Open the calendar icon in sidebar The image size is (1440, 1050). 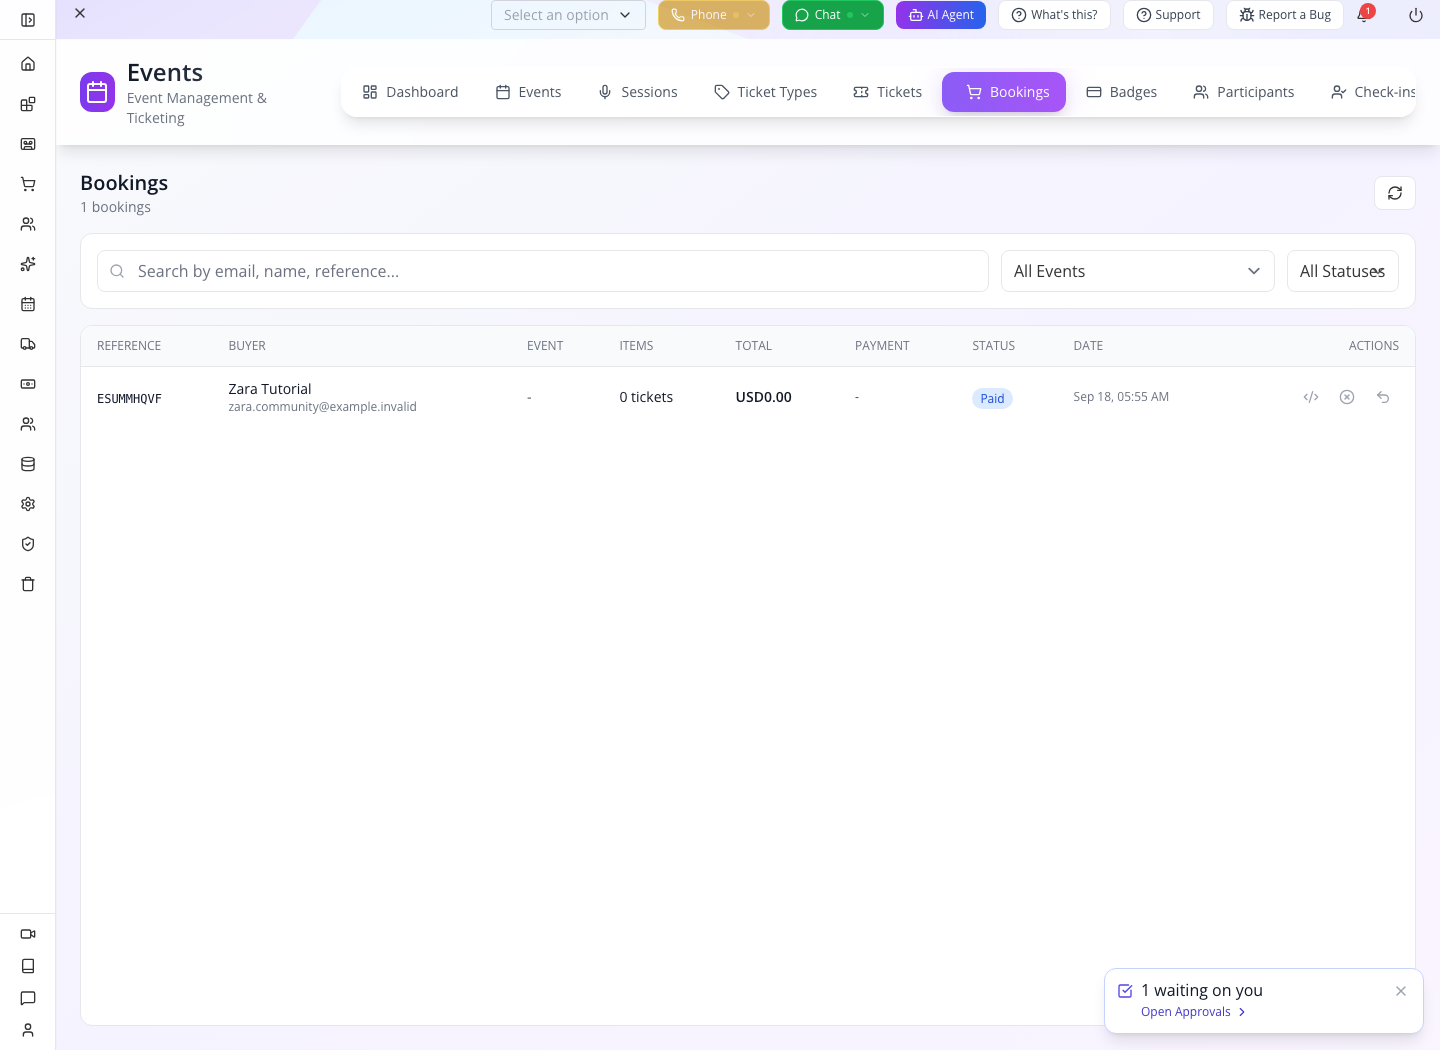point(28,304)
